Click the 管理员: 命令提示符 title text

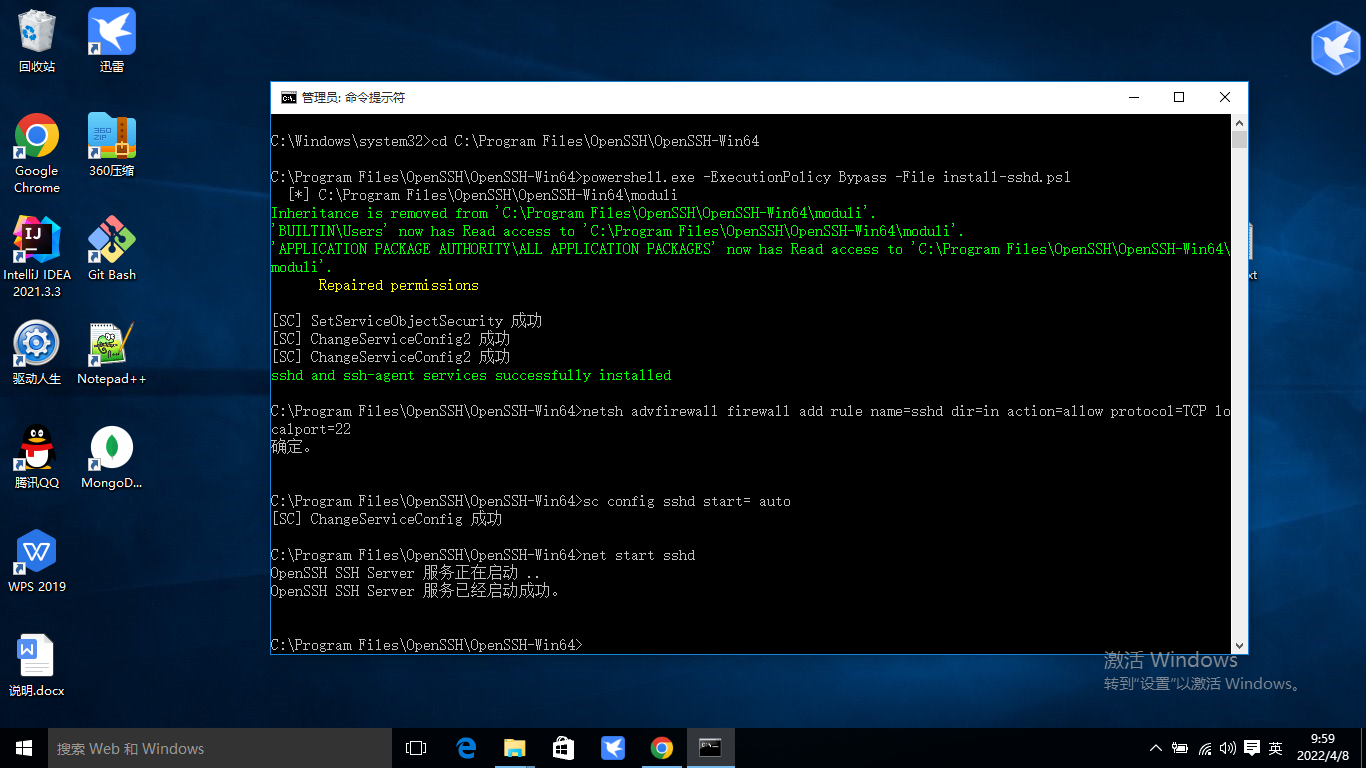[353, 97]
